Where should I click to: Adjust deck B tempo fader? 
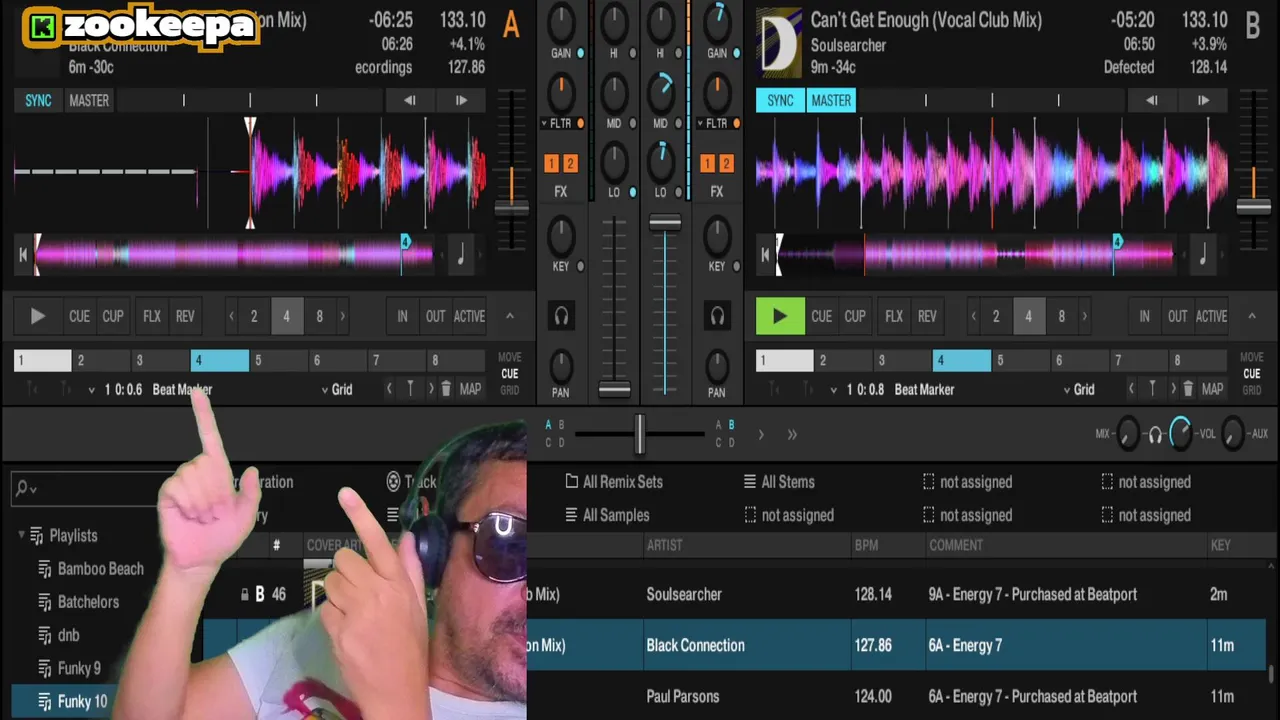[1253, 206]
